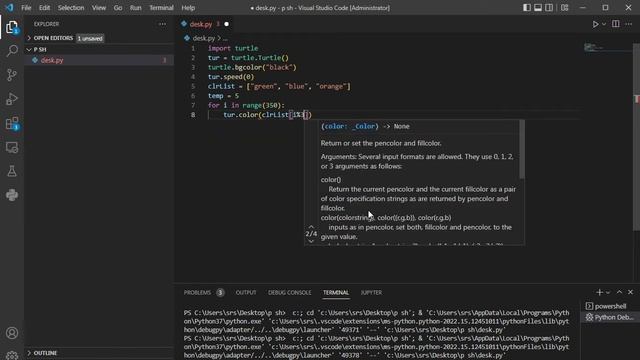Click the VS Code logo icon

click(9, 7)
